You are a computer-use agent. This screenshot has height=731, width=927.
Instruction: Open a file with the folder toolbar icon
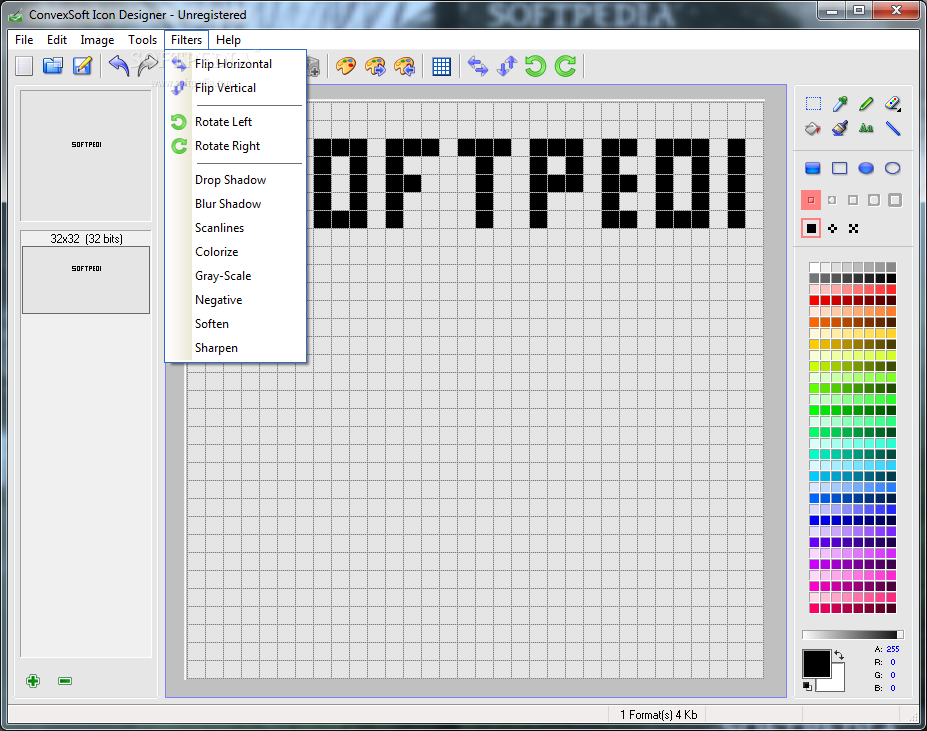click(53, 66)
